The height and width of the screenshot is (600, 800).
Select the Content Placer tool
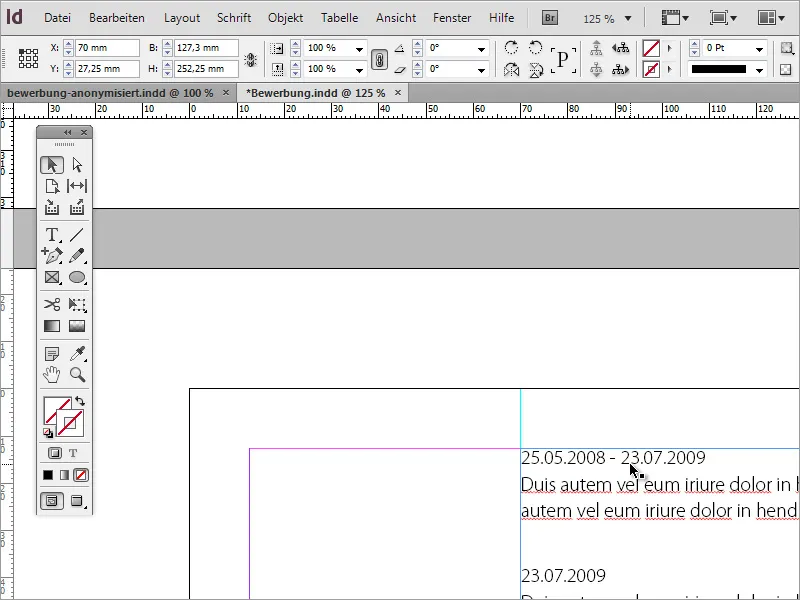(x=77, y=207)
